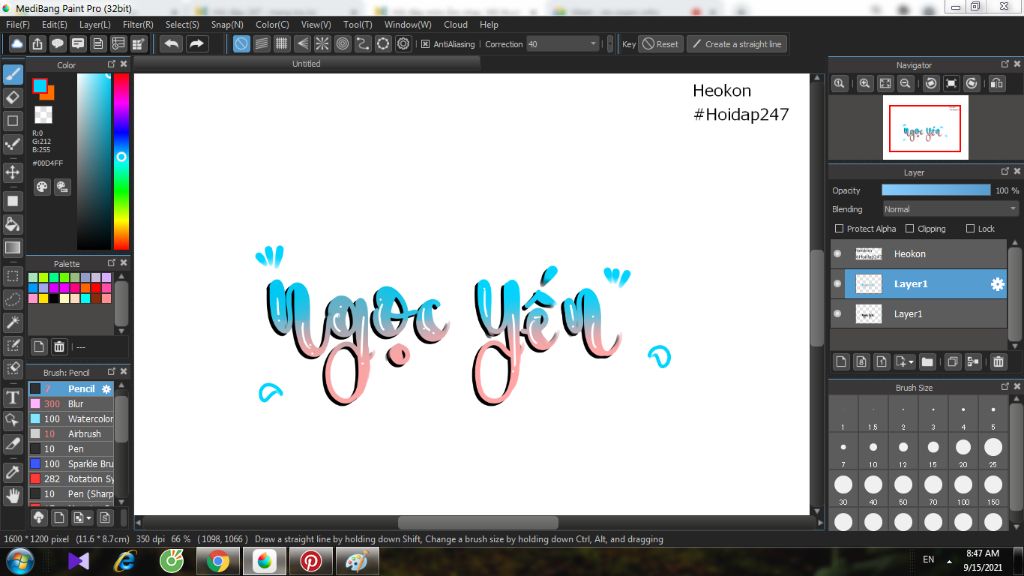Enable layer Lock checkbox

coord(970,229)
